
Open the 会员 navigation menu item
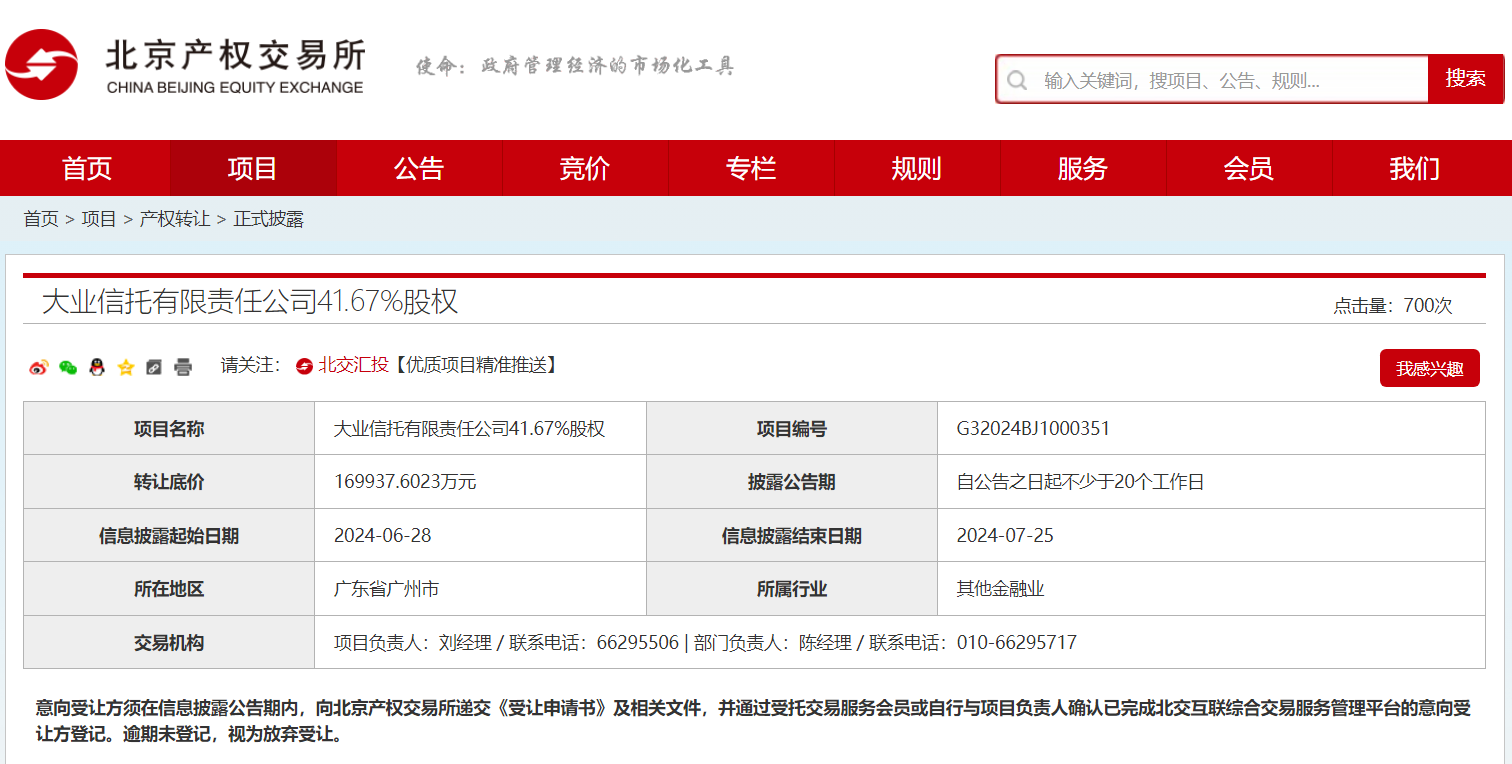1249,168
